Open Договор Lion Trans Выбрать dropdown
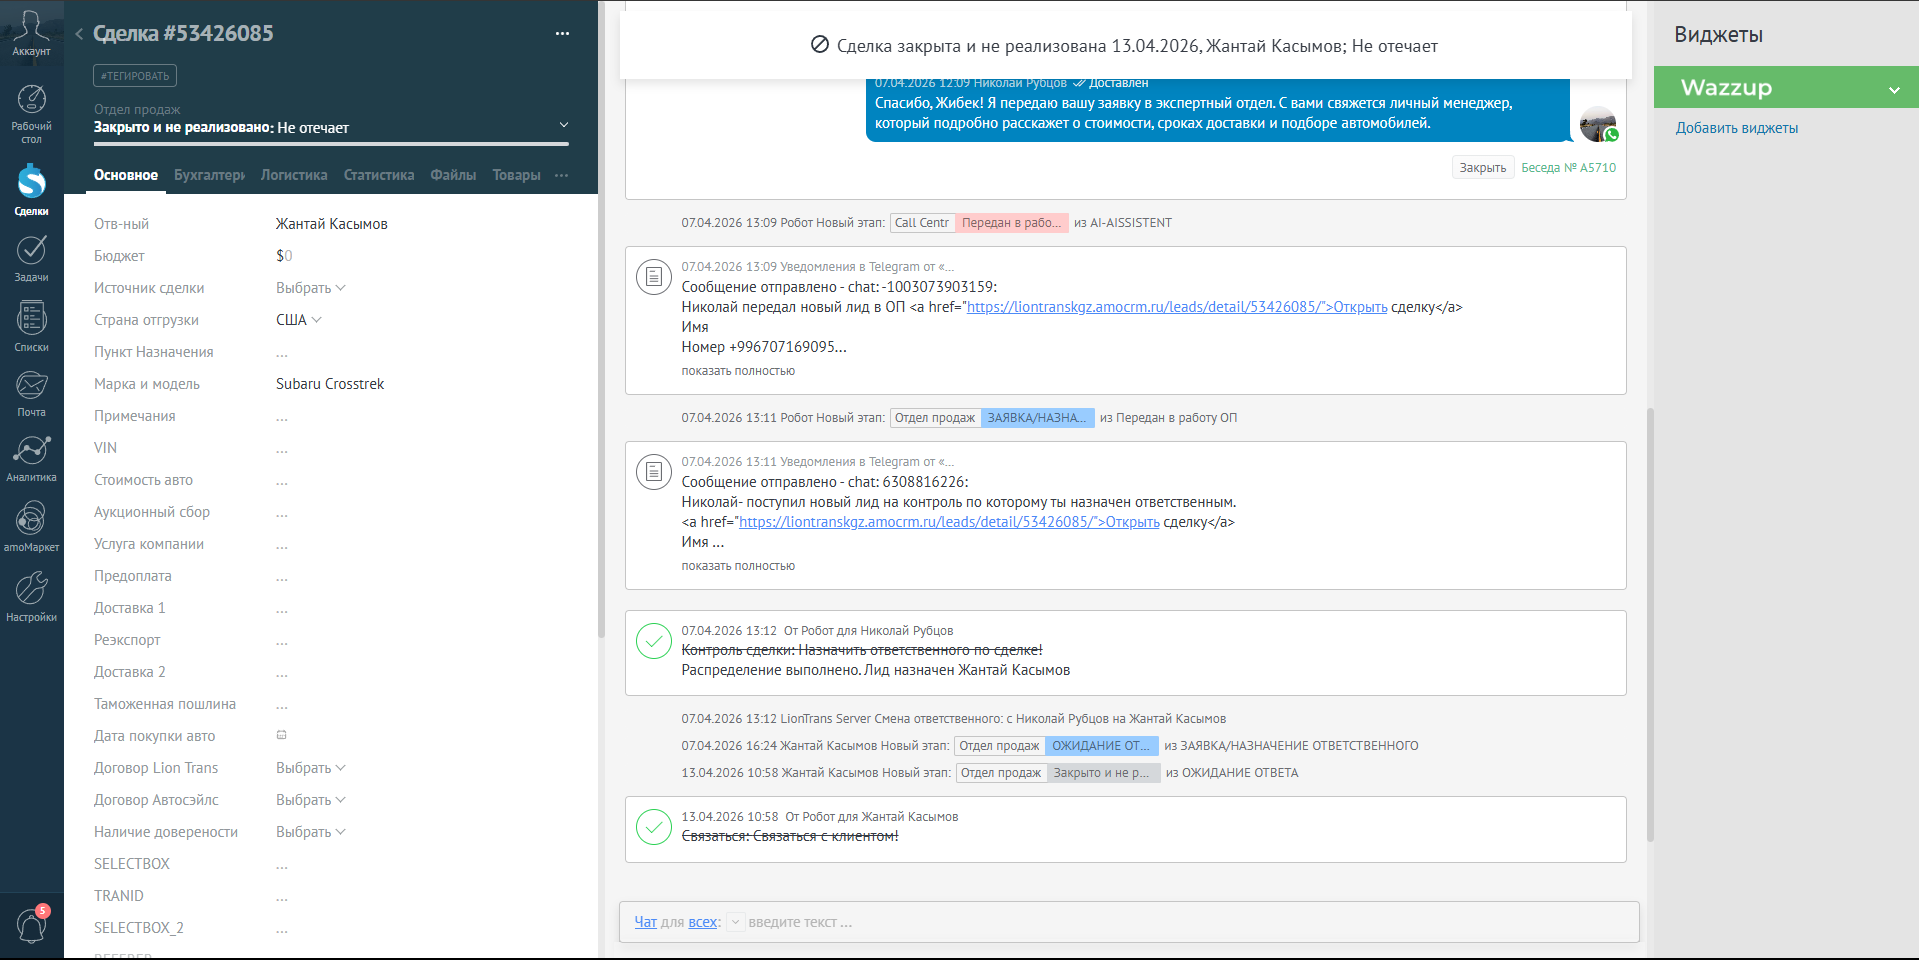The width and height of the screenshot is (1919, 960). tap(311, 768)
